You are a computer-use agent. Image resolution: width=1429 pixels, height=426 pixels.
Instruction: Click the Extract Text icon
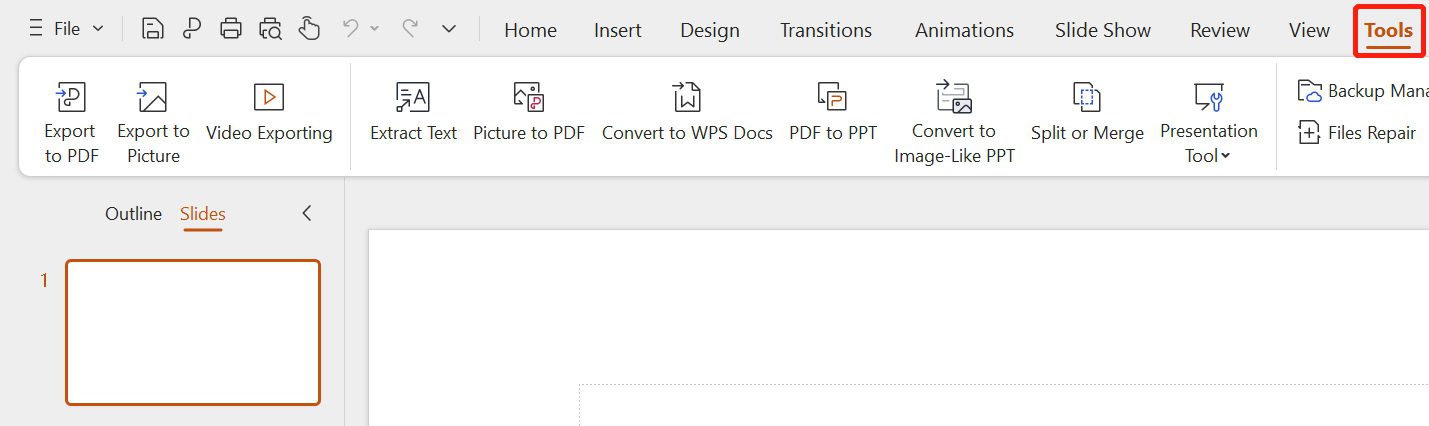coord(413,98)
